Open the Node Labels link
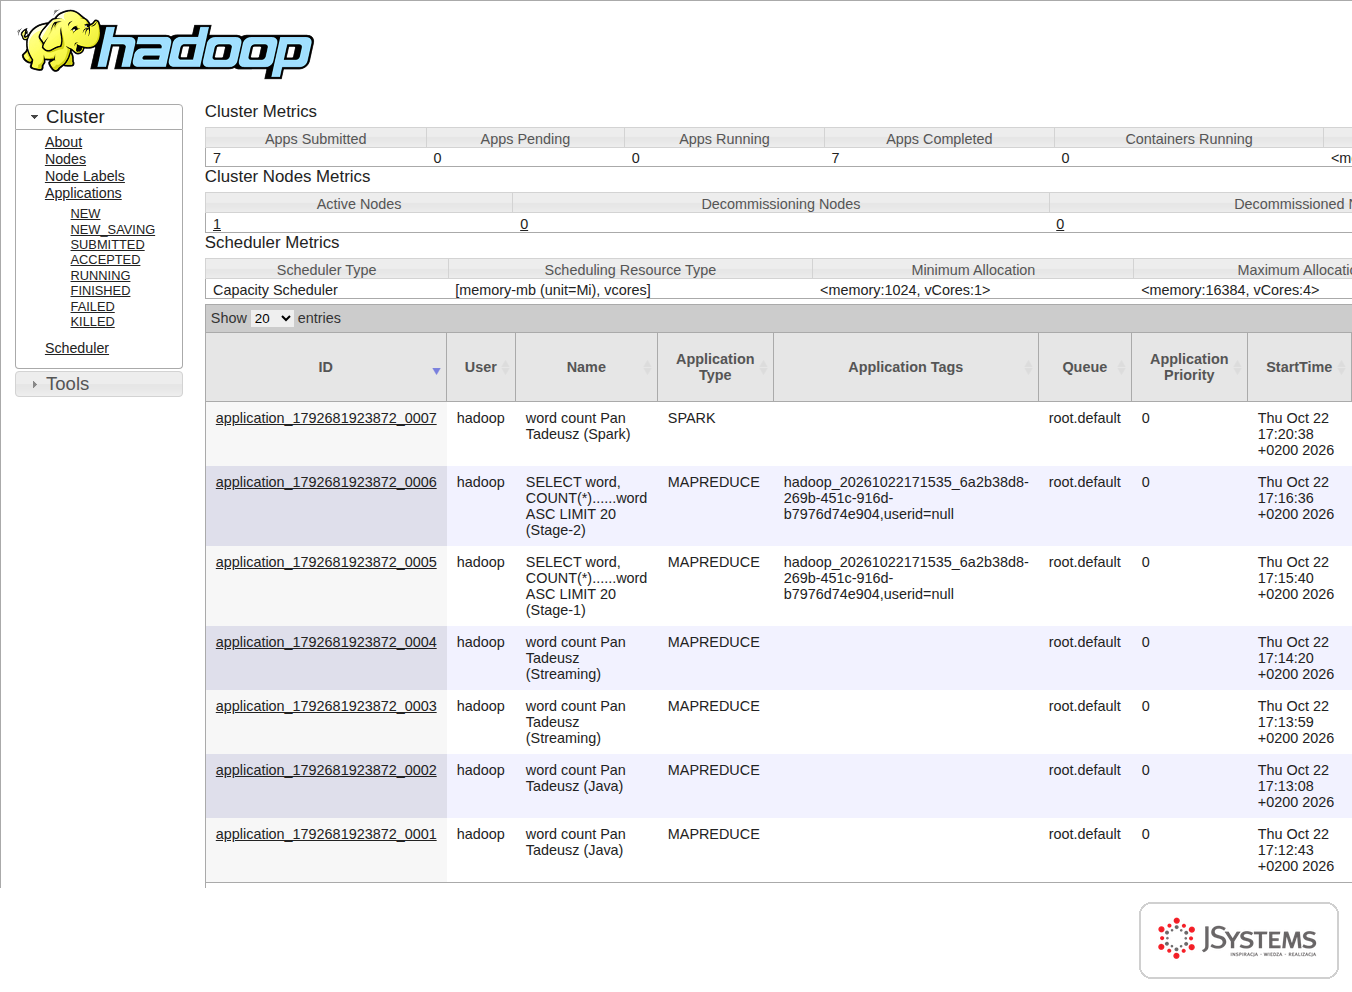The image size is (1352, 992). [x=84, y=176]
